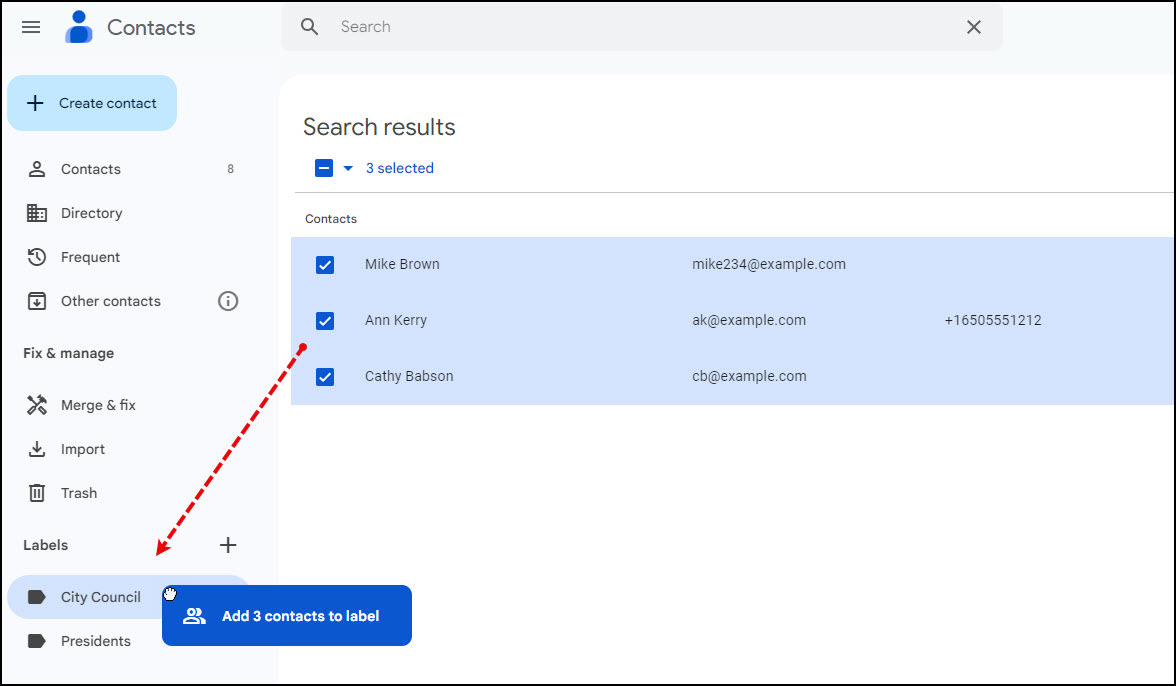1176x686 pixels.
Task: Uncheck Mike Brown's checkbox
Action: tap(324, 264)
